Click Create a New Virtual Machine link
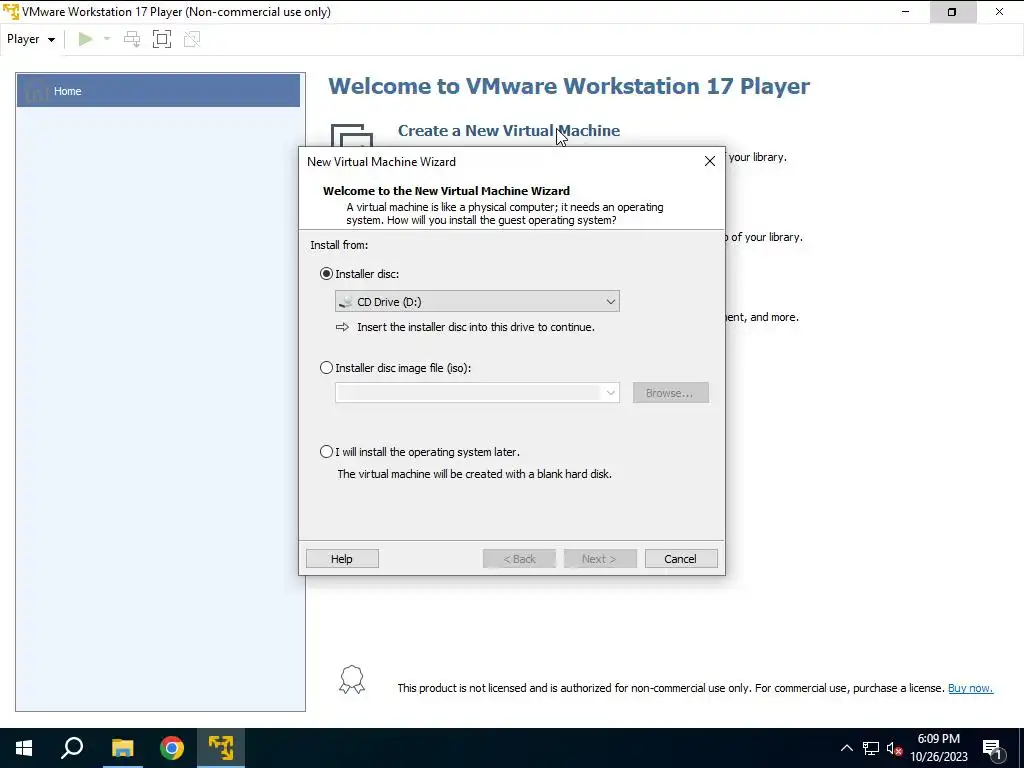This screenshot has width=1024, height=768. point(509,131)
